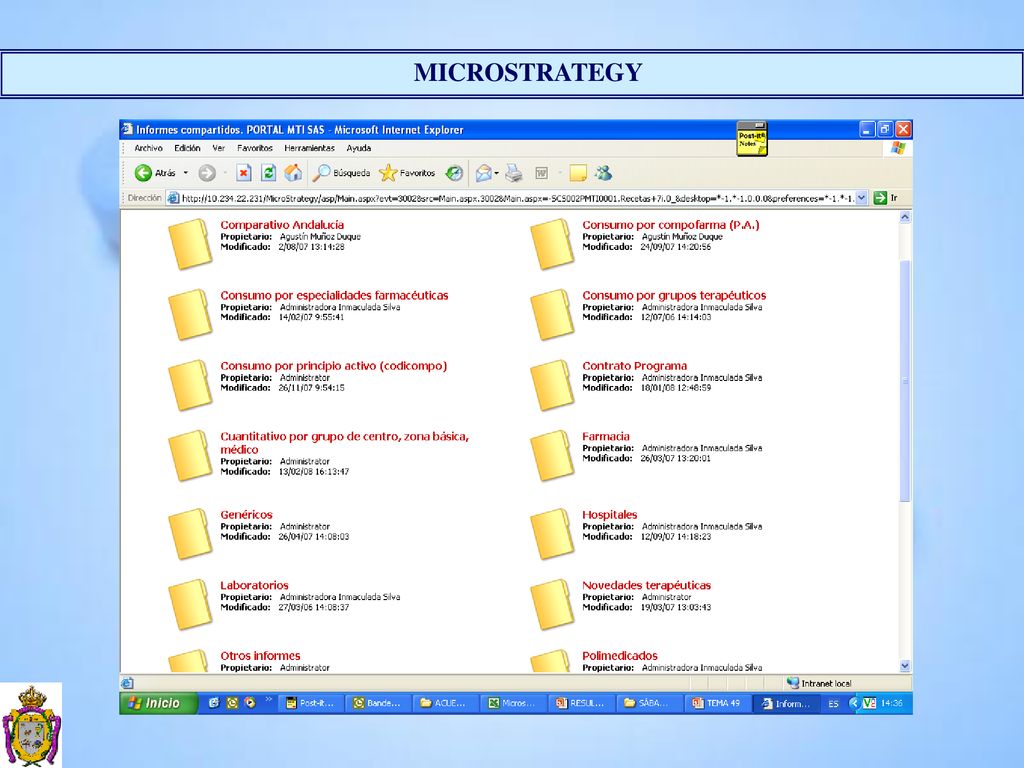Refresh the page with green arrows icon
1024x768 pixels.
(x=268, y=173)
